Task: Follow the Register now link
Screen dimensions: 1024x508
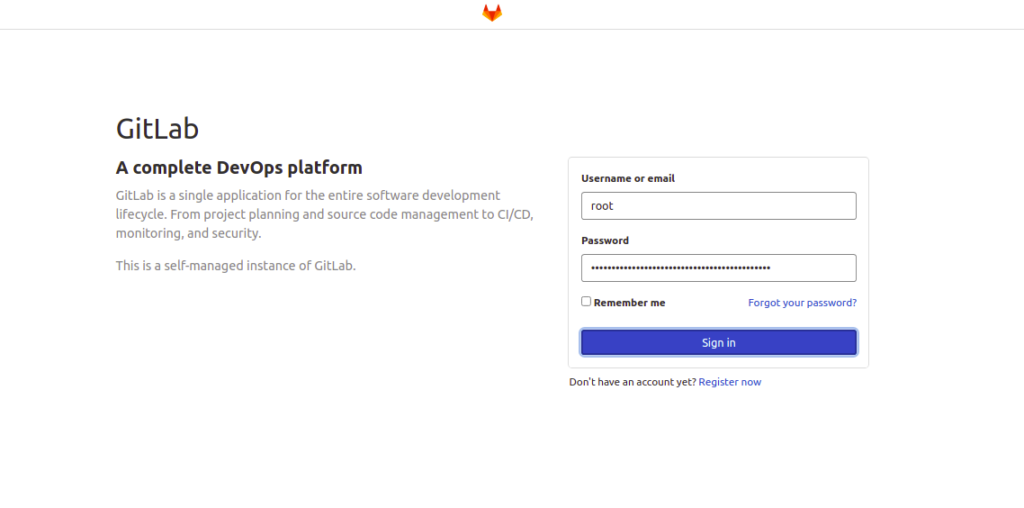Action: pyautogui.click(x=729, y=382)
